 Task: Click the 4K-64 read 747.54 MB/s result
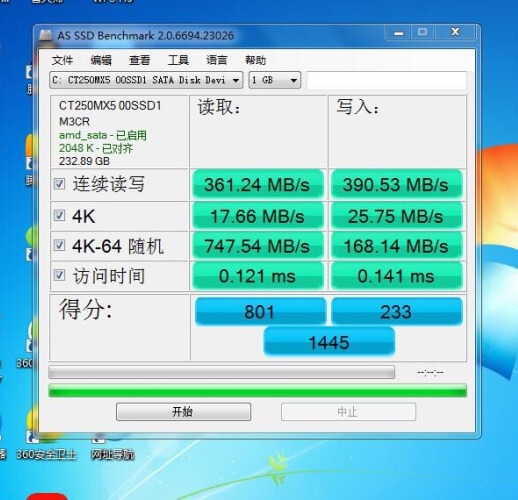(x=258, y=246)
